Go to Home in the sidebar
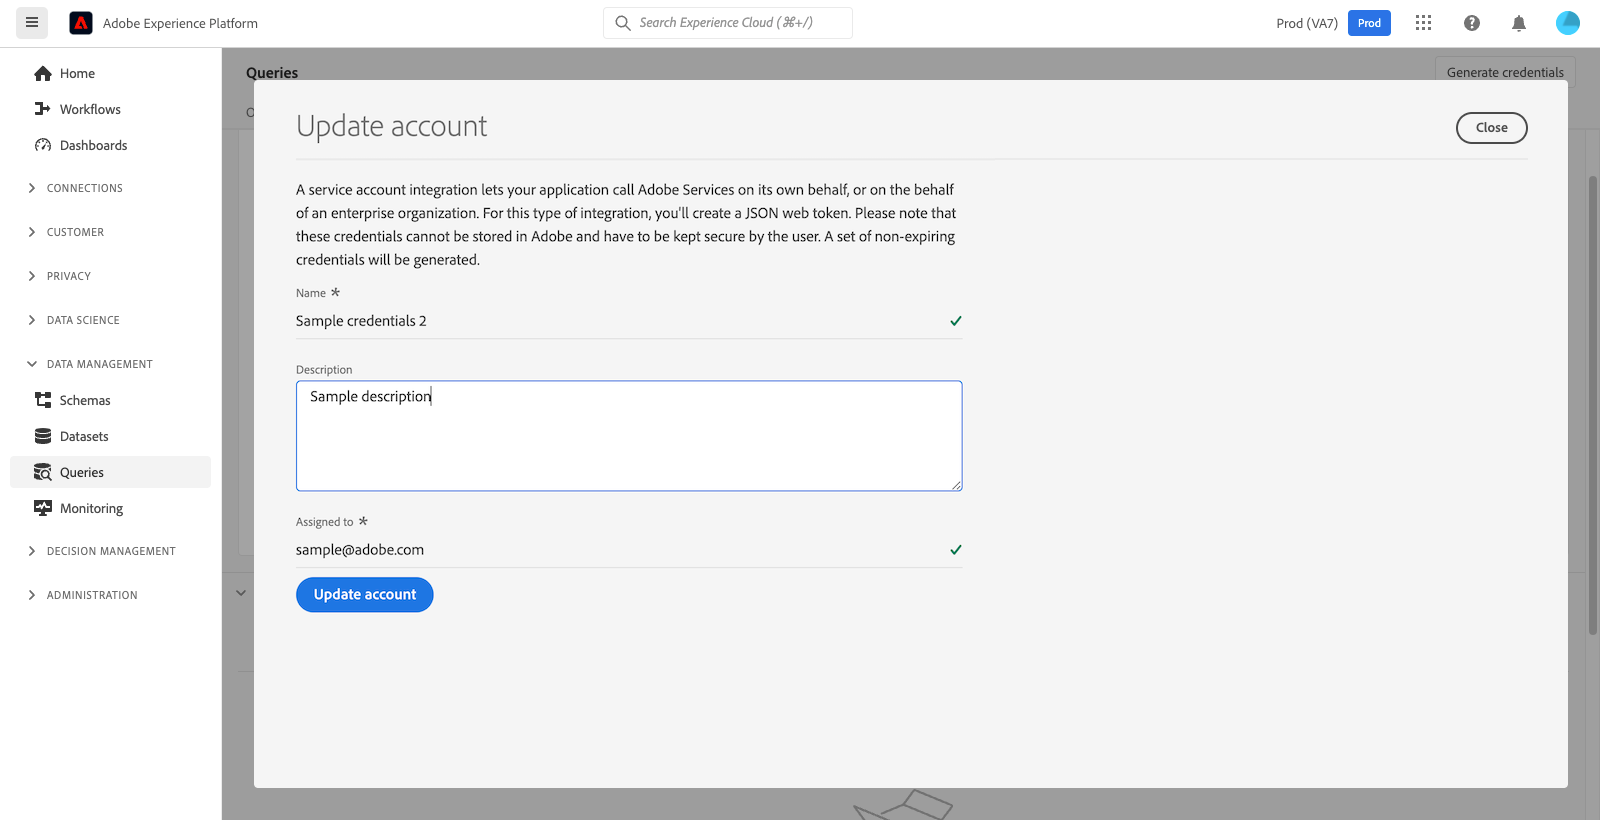 click(x=77, y=73)
